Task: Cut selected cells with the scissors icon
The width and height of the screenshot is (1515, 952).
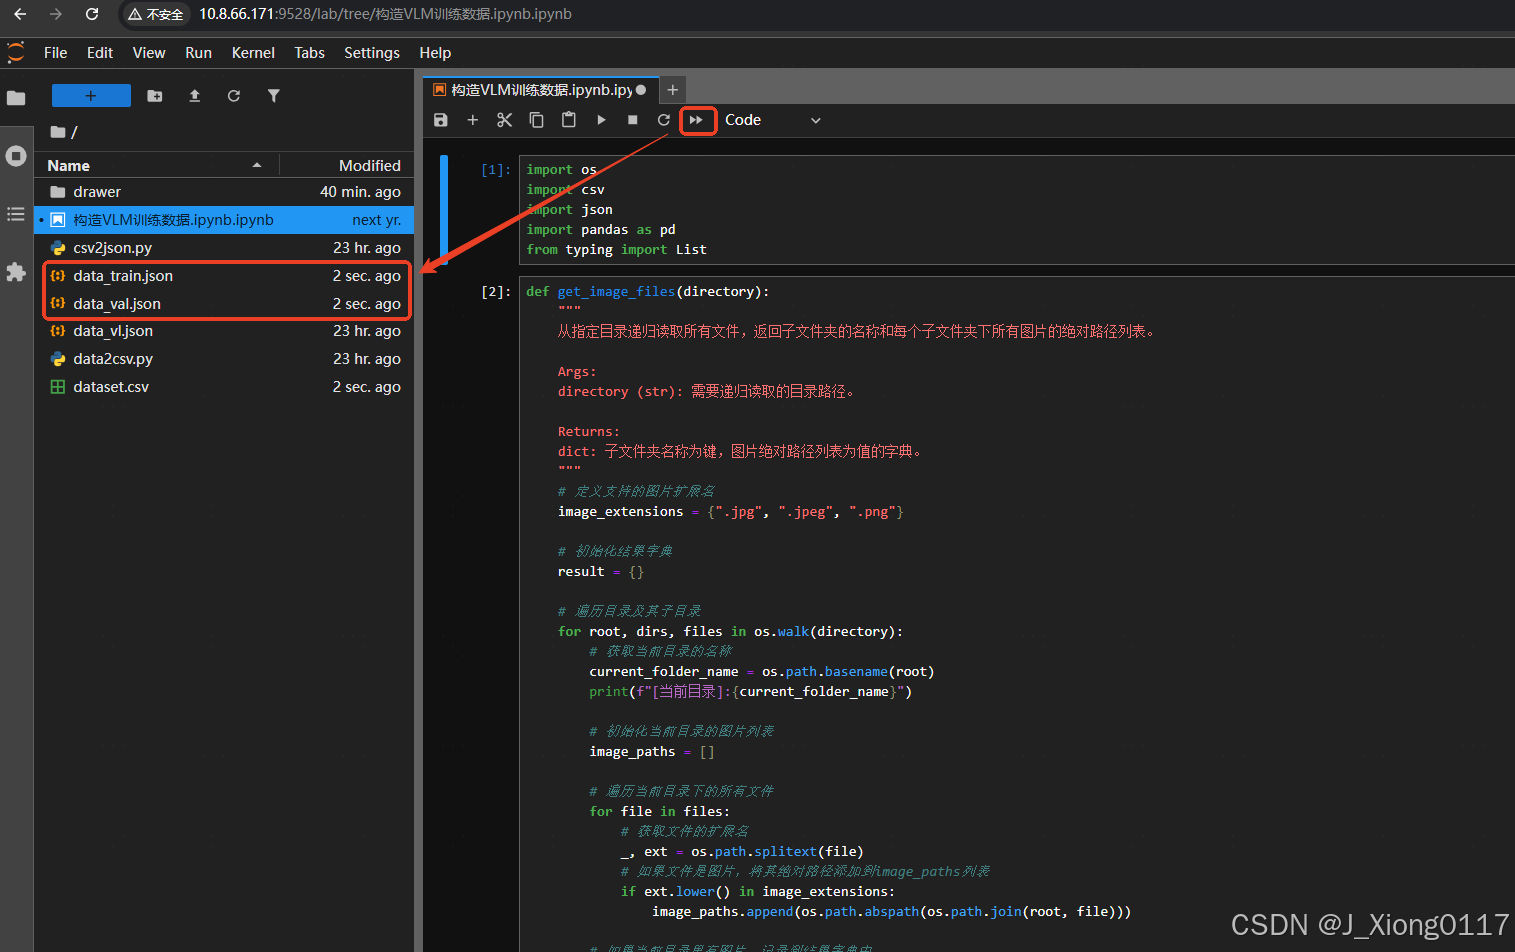Action: coord(504,120)
